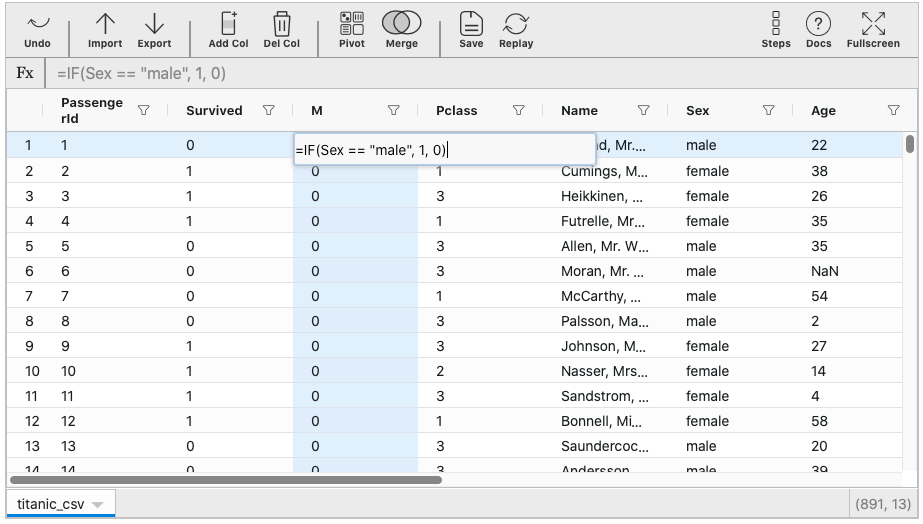Click the Merge datasets icon

tap(401, 29)
